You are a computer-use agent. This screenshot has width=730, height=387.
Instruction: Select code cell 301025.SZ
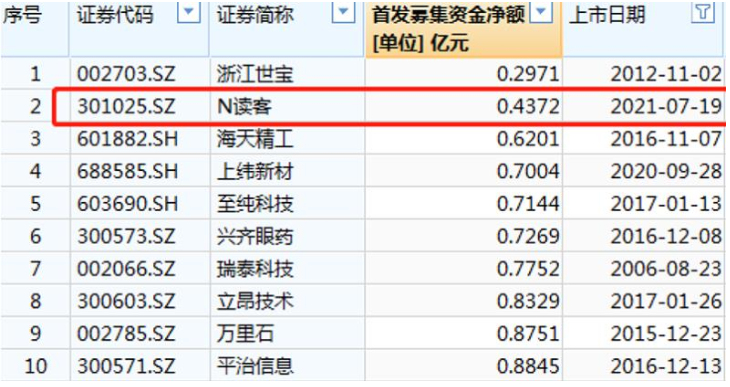126,107
